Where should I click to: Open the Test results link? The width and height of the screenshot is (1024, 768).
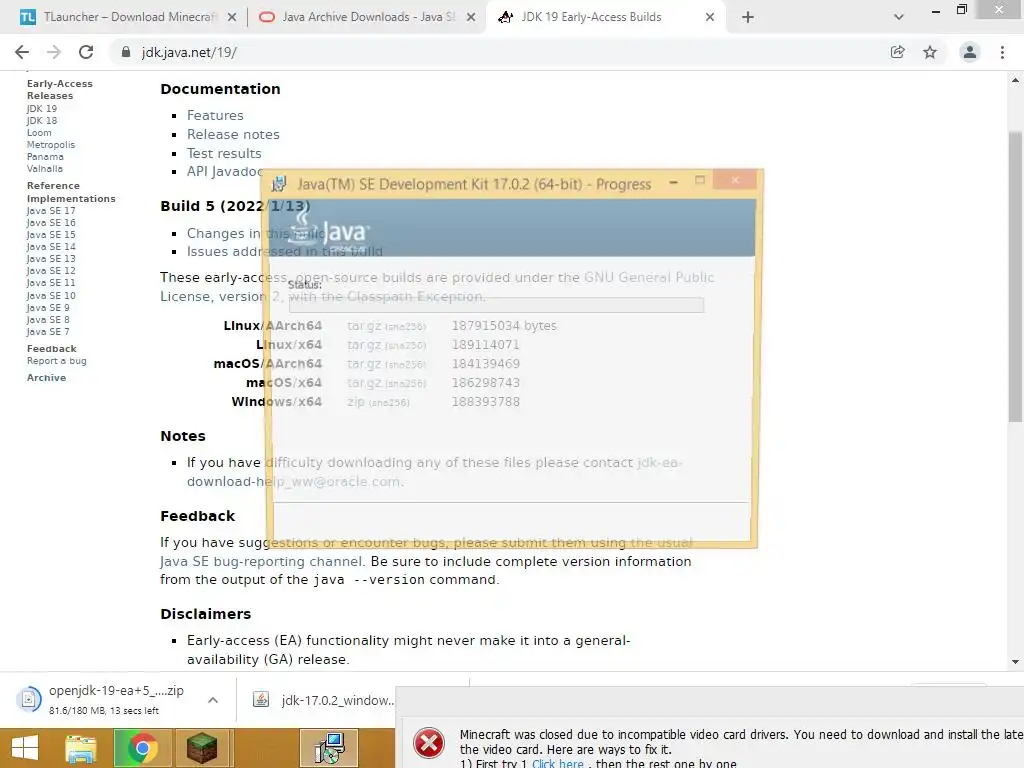pos(224,153)
